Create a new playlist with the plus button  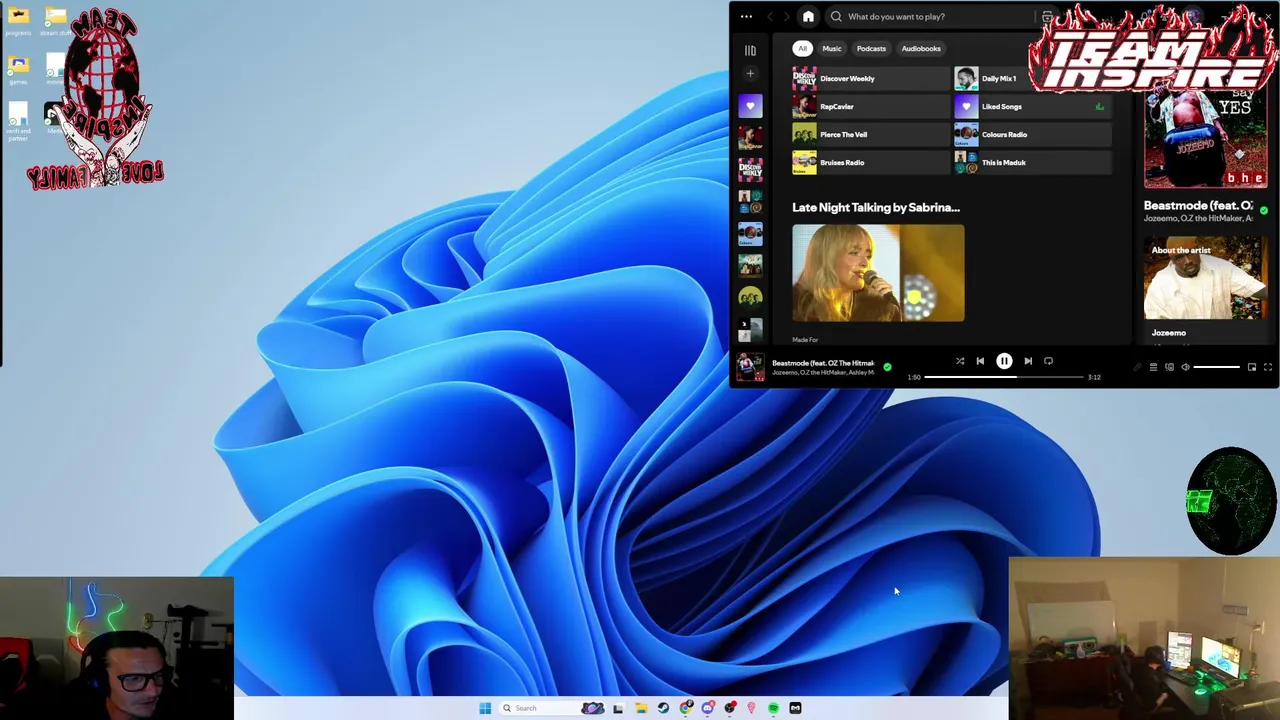tap(750, 73)
